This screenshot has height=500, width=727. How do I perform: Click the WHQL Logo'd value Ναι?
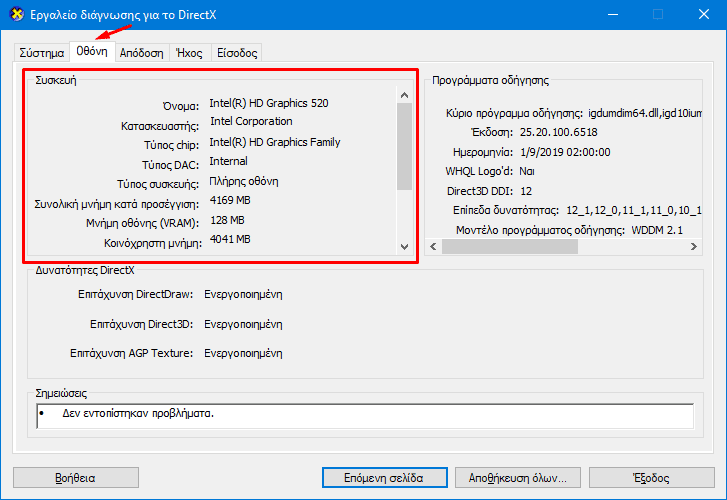527,172
